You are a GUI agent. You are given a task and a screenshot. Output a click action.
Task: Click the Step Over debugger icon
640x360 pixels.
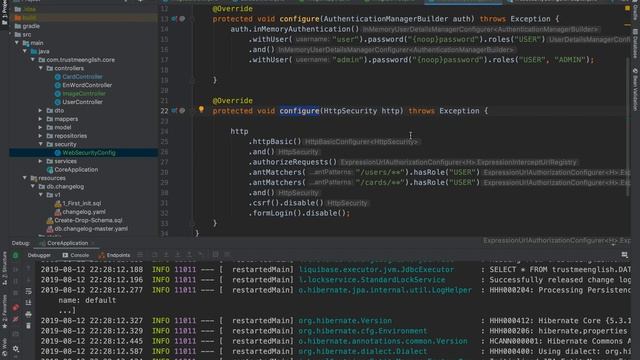tap(155, 255)
